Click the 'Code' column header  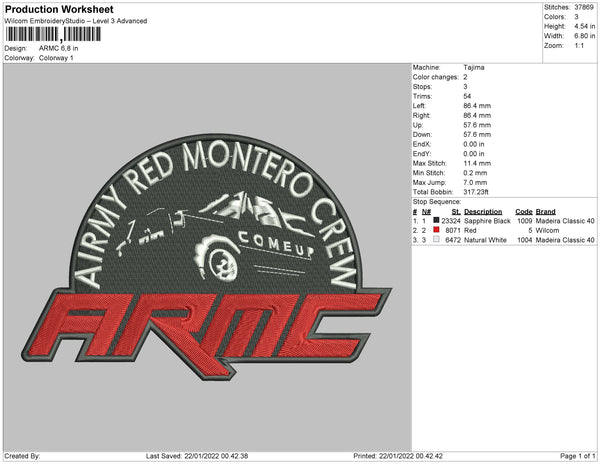click(x=524, y=212)
